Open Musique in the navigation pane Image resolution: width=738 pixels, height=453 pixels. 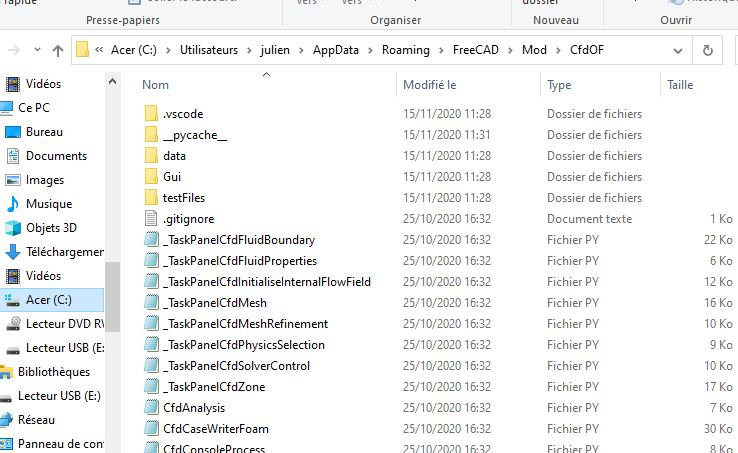coord(49,204)
